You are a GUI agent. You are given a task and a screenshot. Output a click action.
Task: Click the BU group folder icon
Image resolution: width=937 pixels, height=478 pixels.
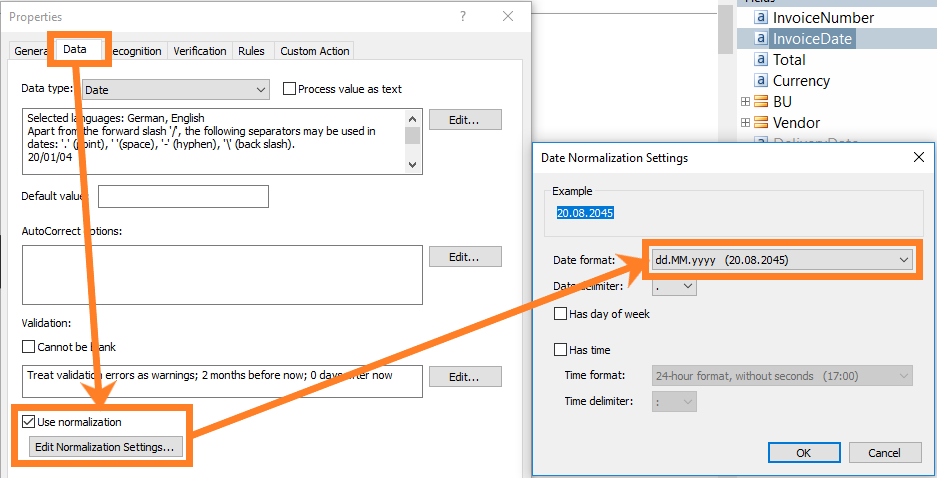click(761, 101)
